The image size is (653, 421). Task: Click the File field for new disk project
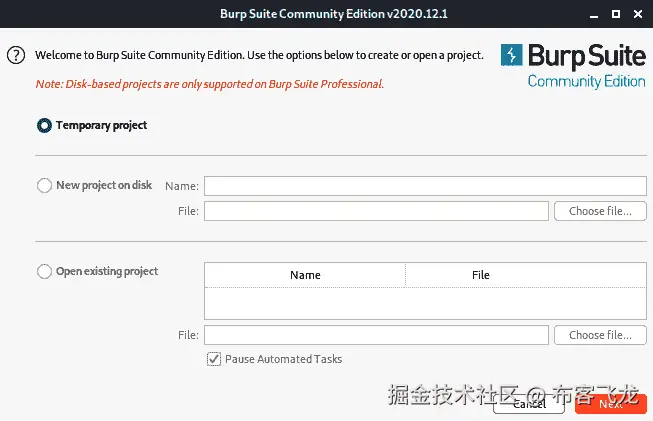click(376, 211)
